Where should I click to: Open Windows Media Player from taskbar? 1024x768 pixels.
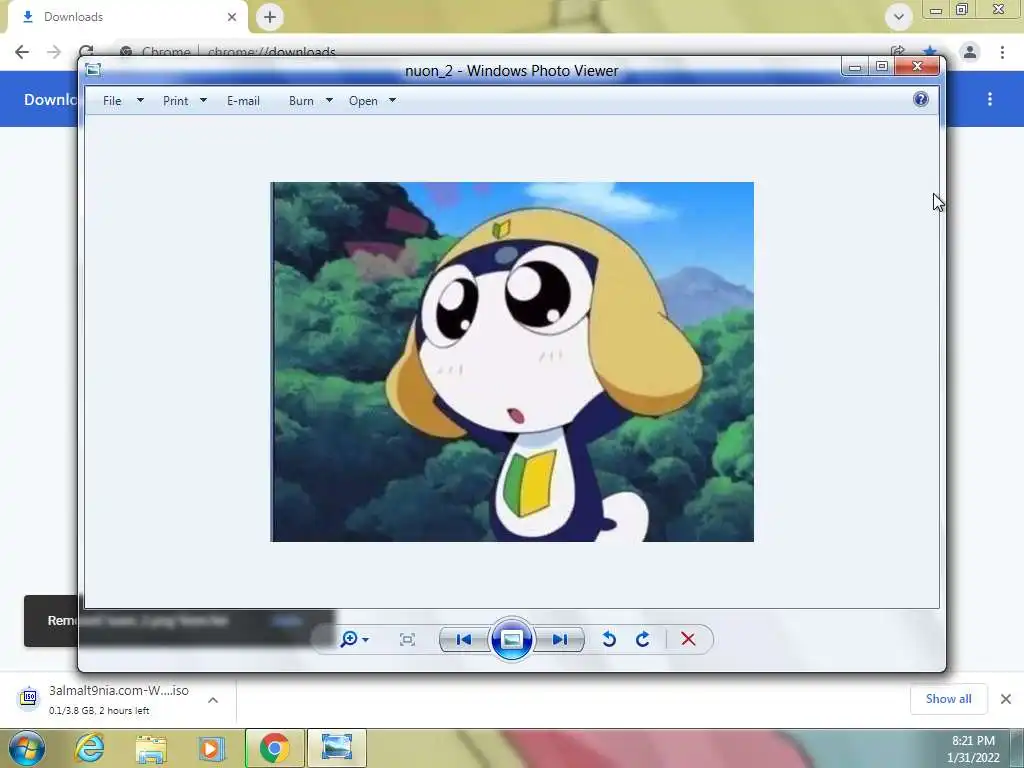pos(211,748)
